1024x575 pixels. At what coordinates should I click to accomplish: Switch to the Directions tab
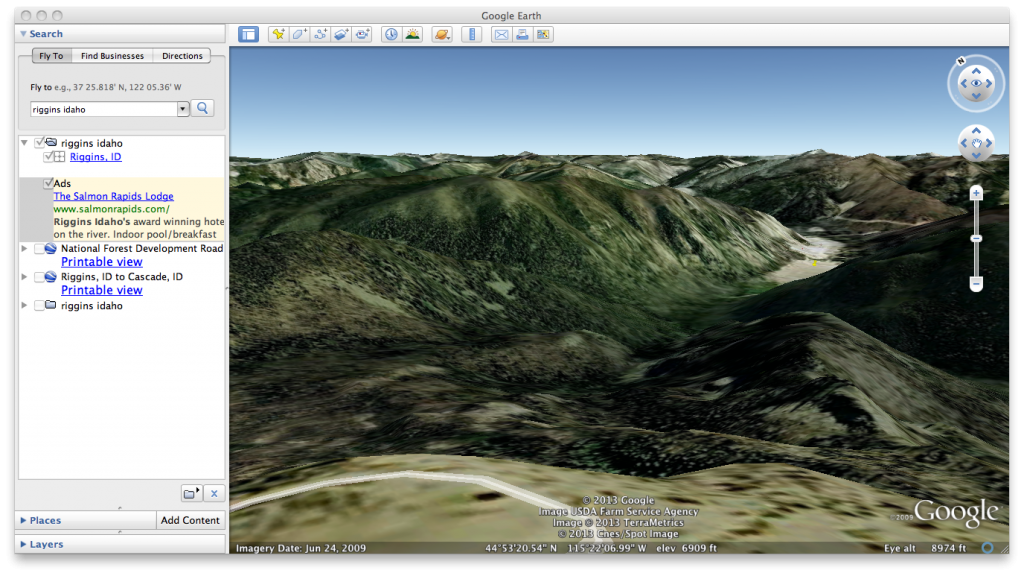(x=182, y=56)
